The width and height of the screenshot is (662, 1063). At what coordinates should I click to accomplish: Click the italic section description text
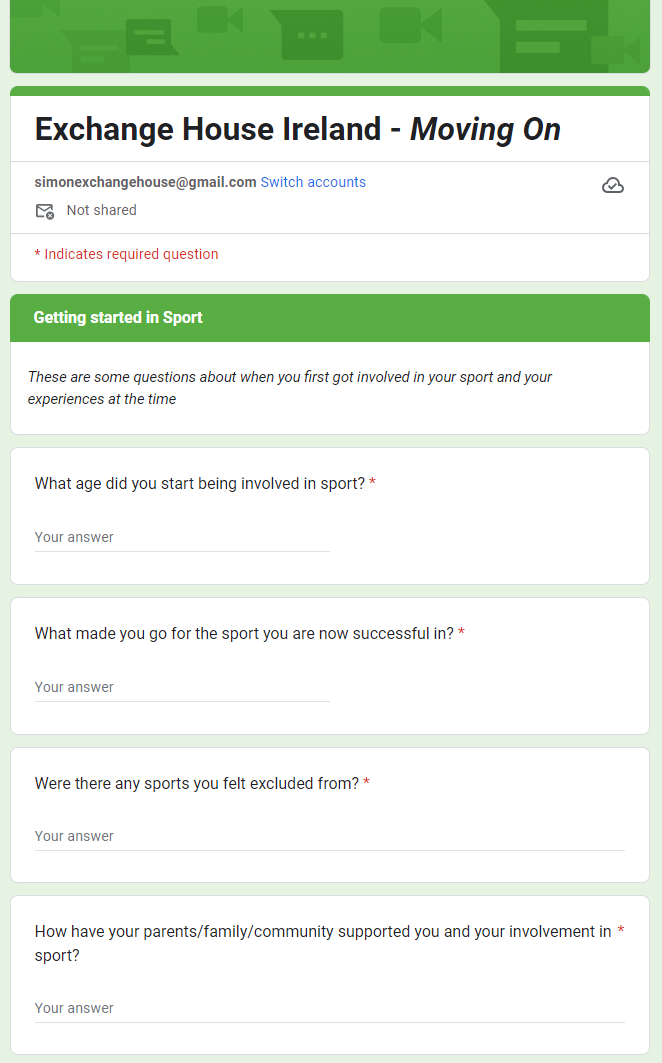click(290, 388)
